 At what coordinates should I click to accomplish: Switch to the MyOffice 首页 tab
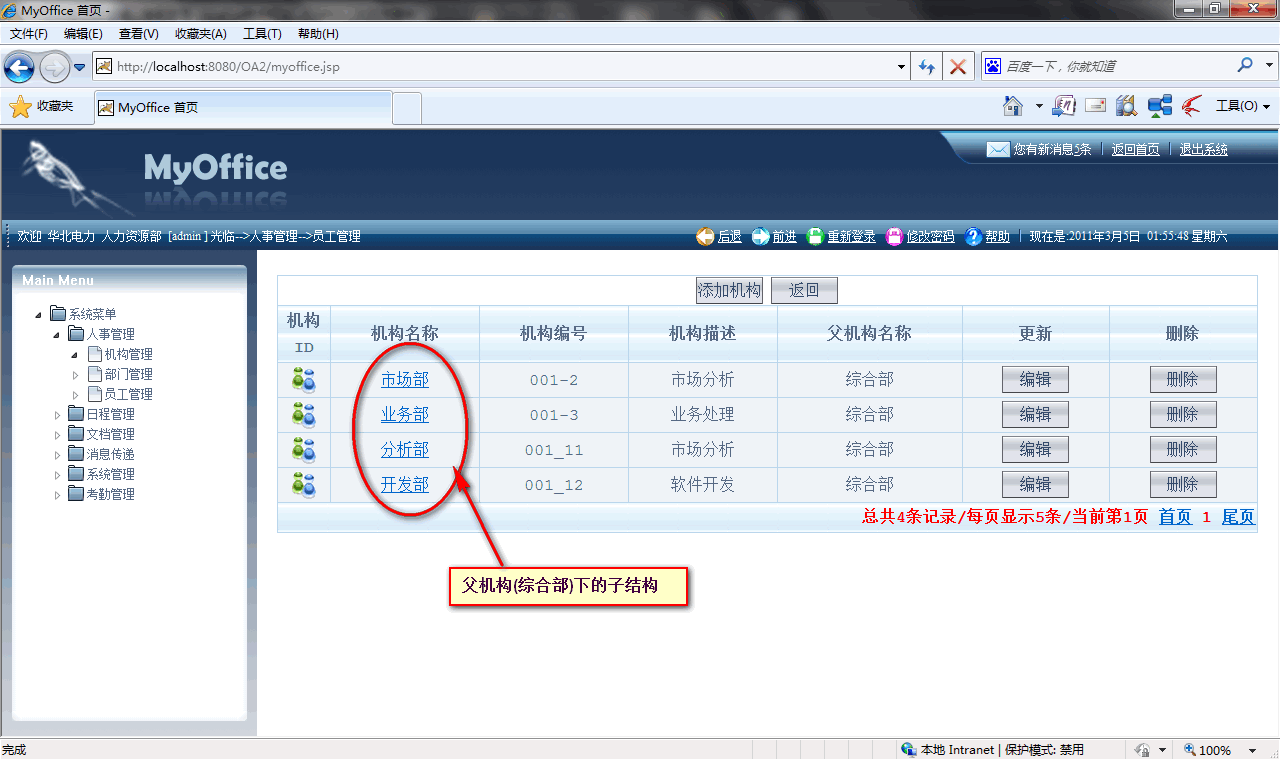[242, 107]
